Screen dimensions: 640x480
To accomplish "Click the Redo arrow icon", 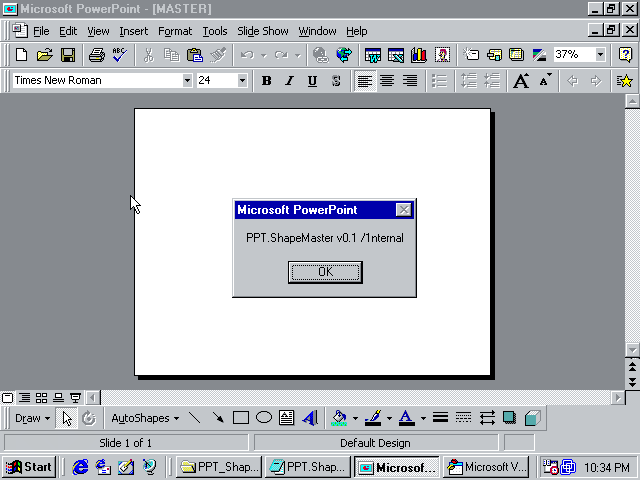I will pos(281,55).
